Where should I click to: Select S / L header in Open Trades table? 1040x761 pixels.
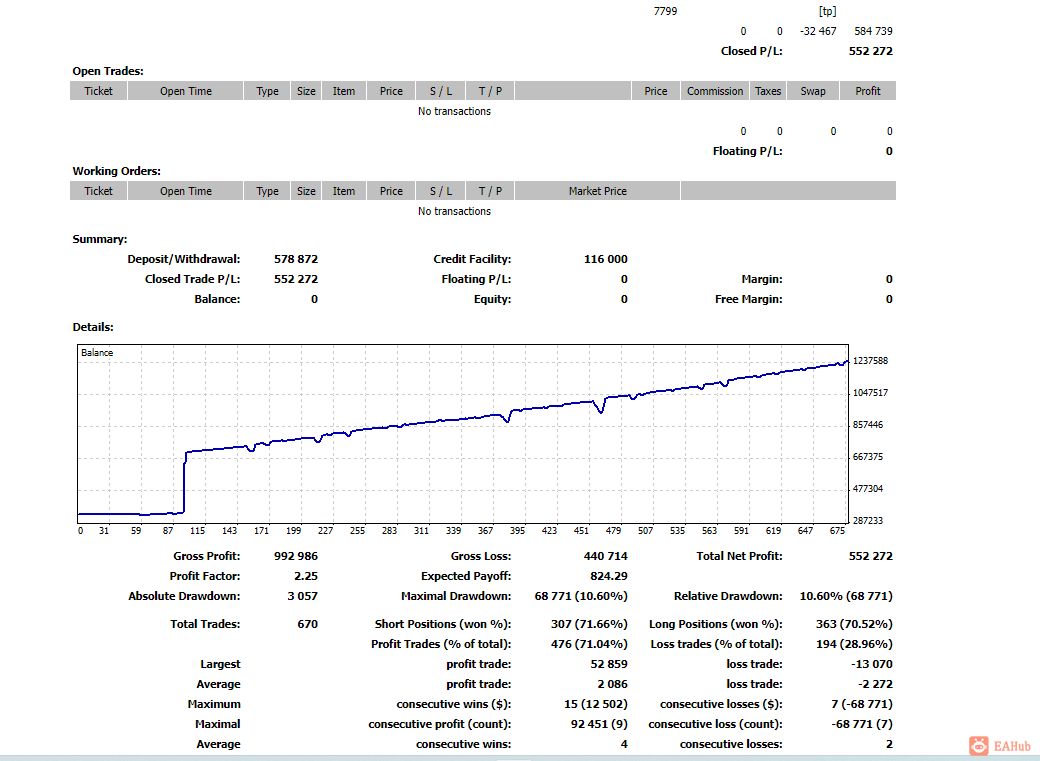coord(440,91)
